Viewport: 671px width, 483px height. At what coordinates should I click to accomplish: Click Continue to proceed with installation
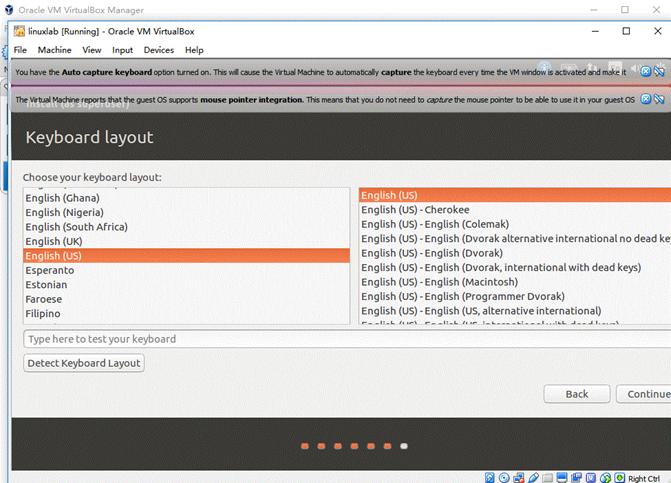tap(644, 394)
